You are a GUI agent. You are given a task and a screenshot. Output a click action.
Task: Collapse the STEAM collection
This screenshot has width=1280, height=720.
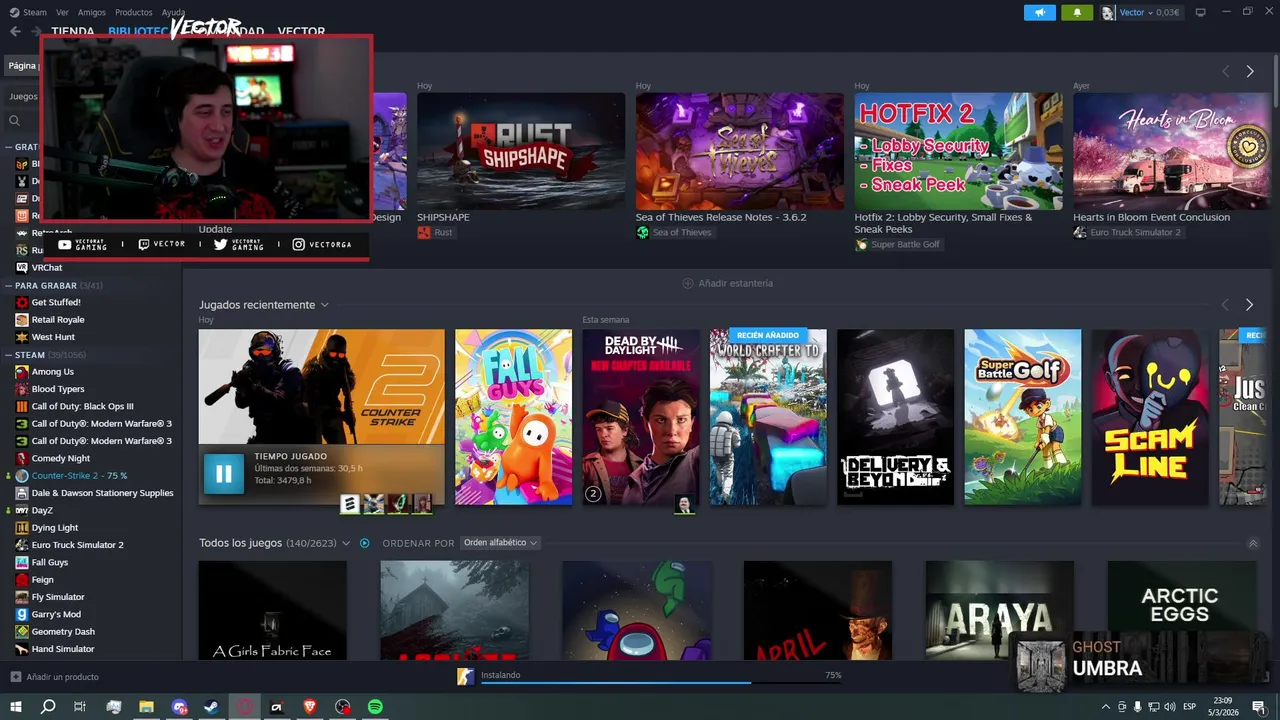9,355
